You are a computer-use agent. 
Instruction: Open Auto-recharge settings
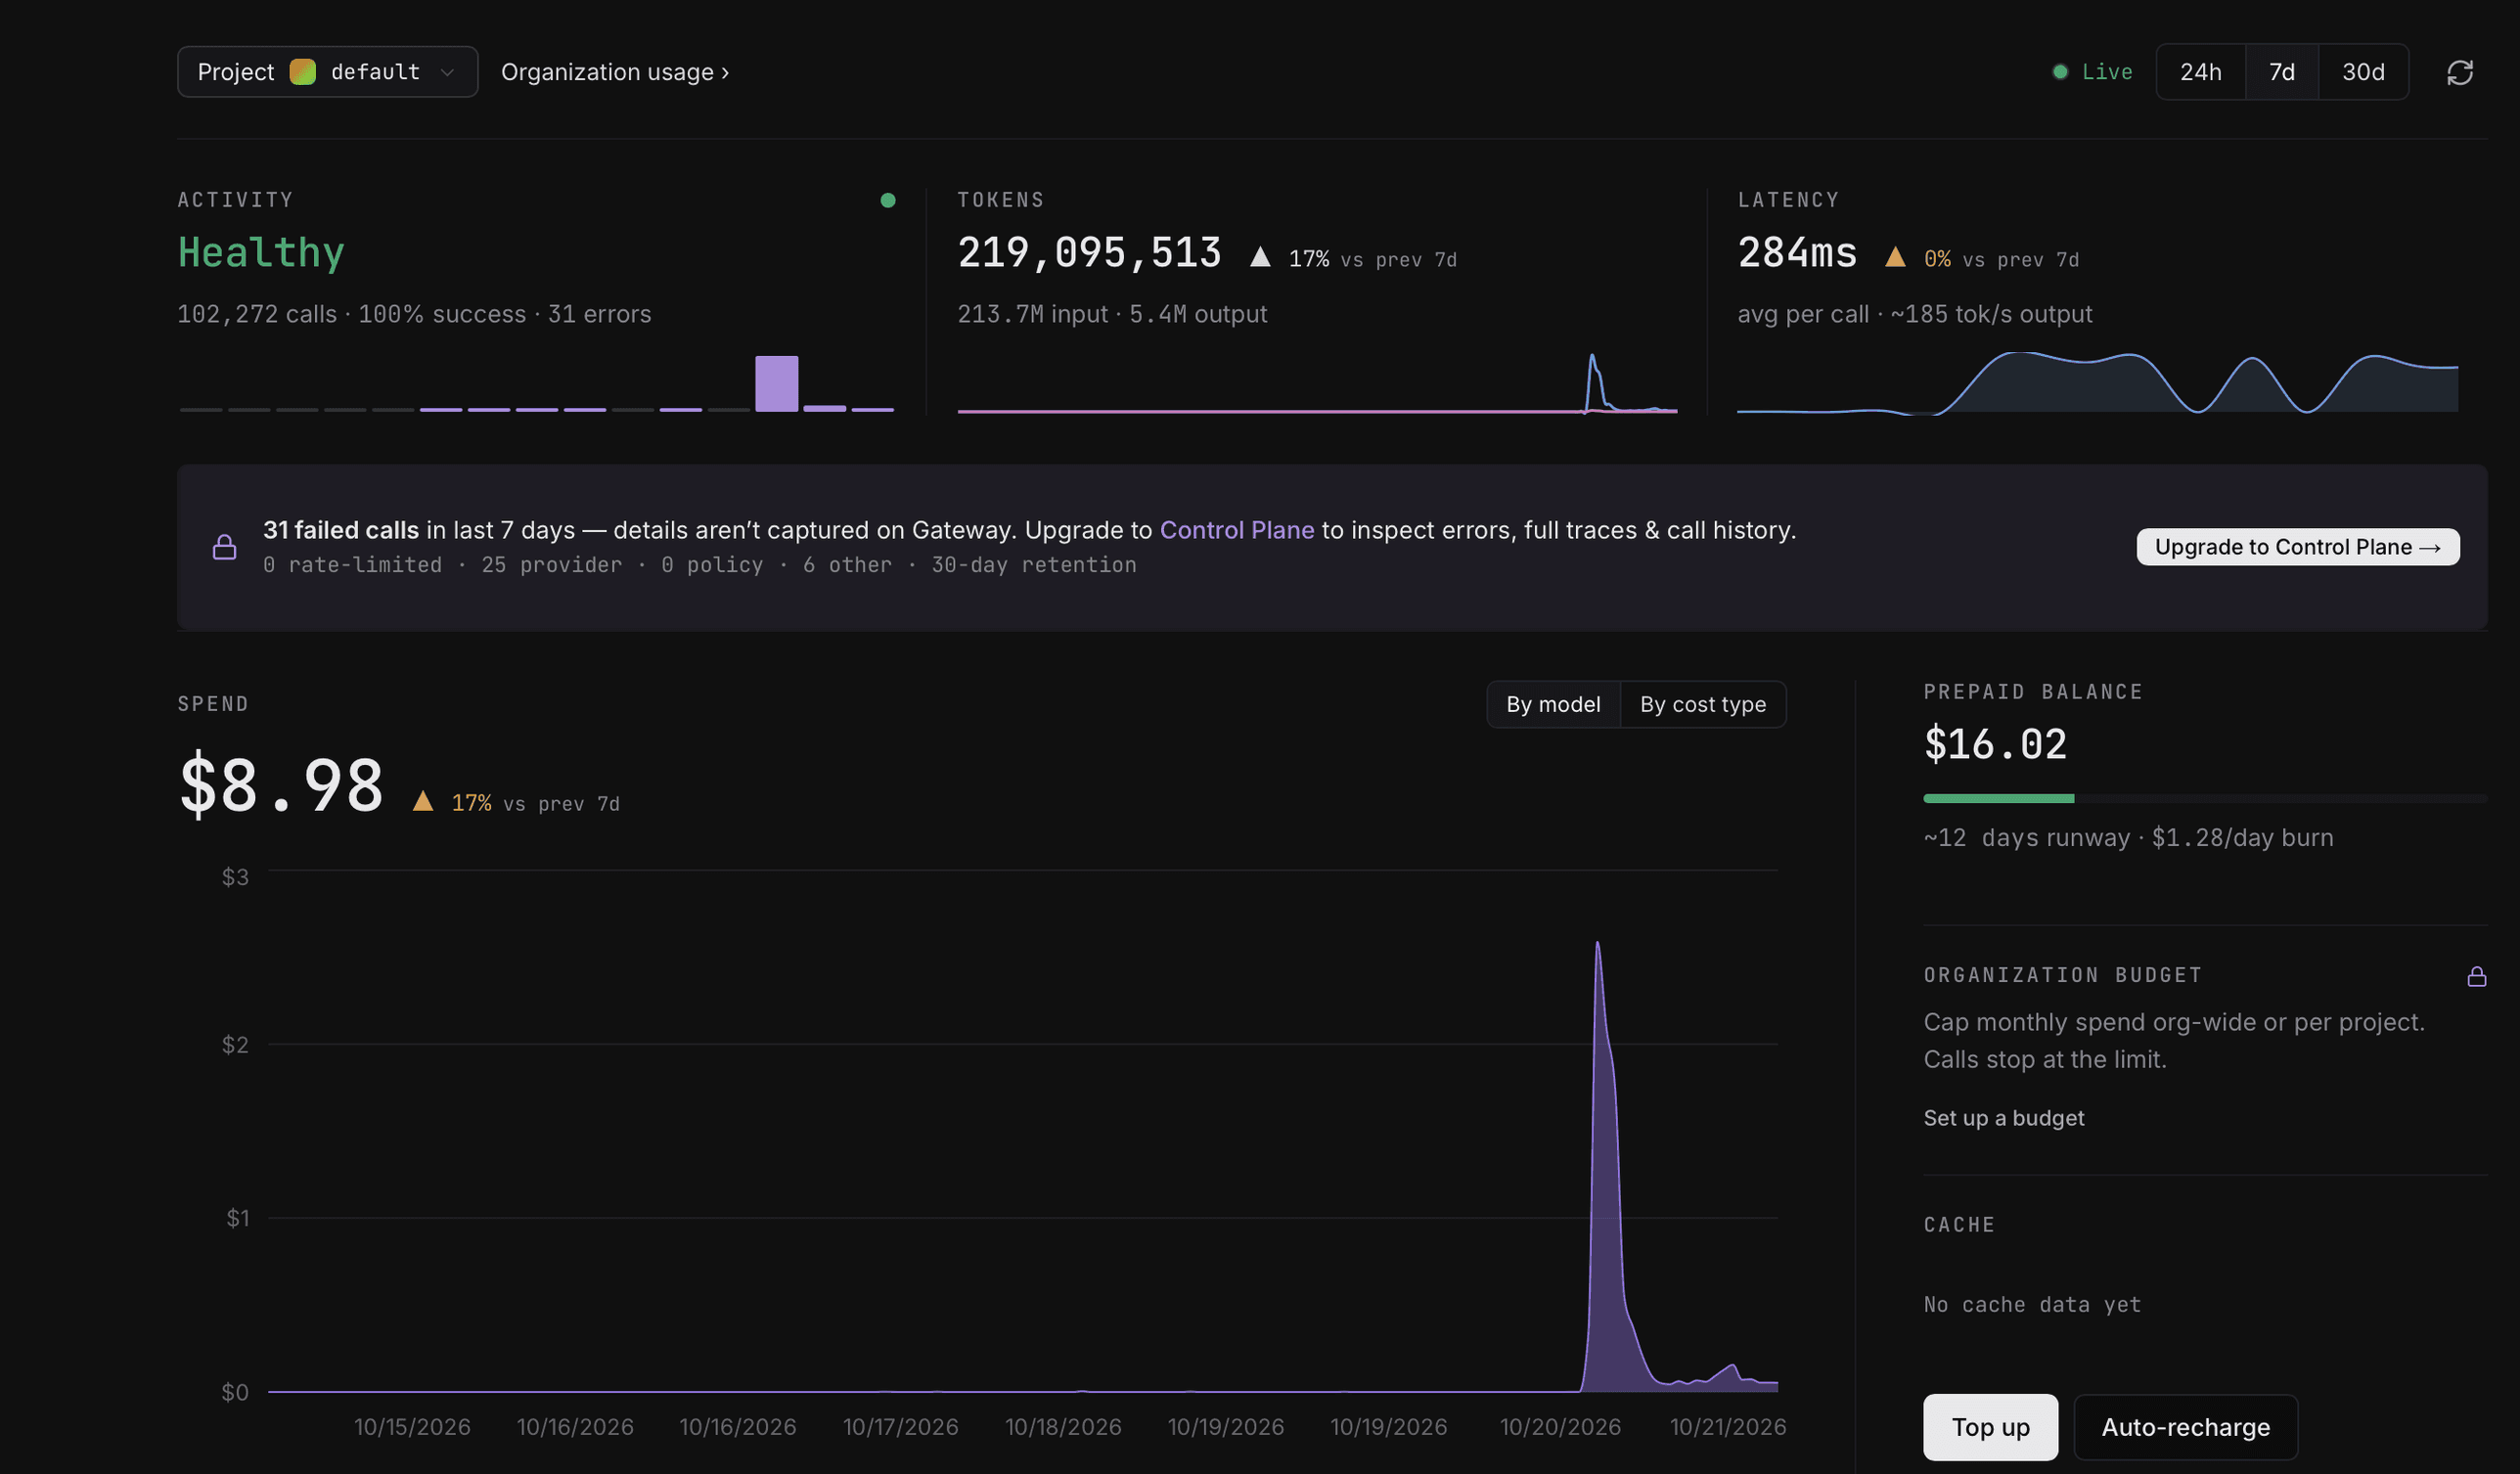(x=2185, y=1427)
